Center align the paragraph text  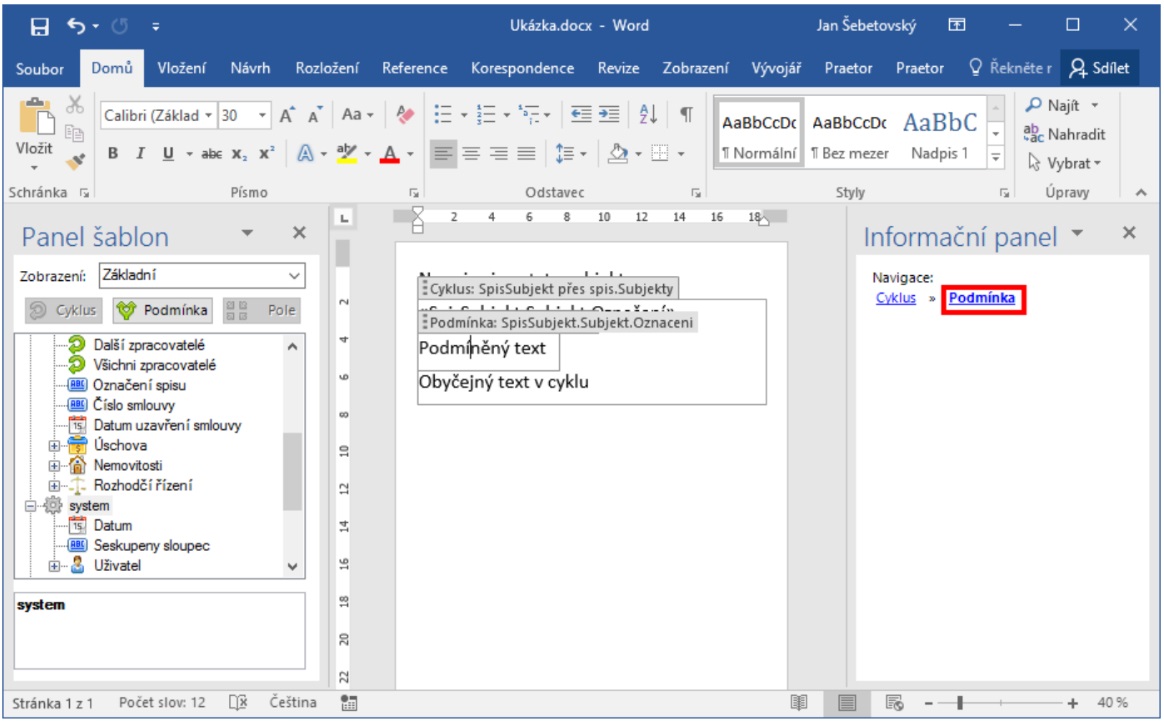(470, 154)
